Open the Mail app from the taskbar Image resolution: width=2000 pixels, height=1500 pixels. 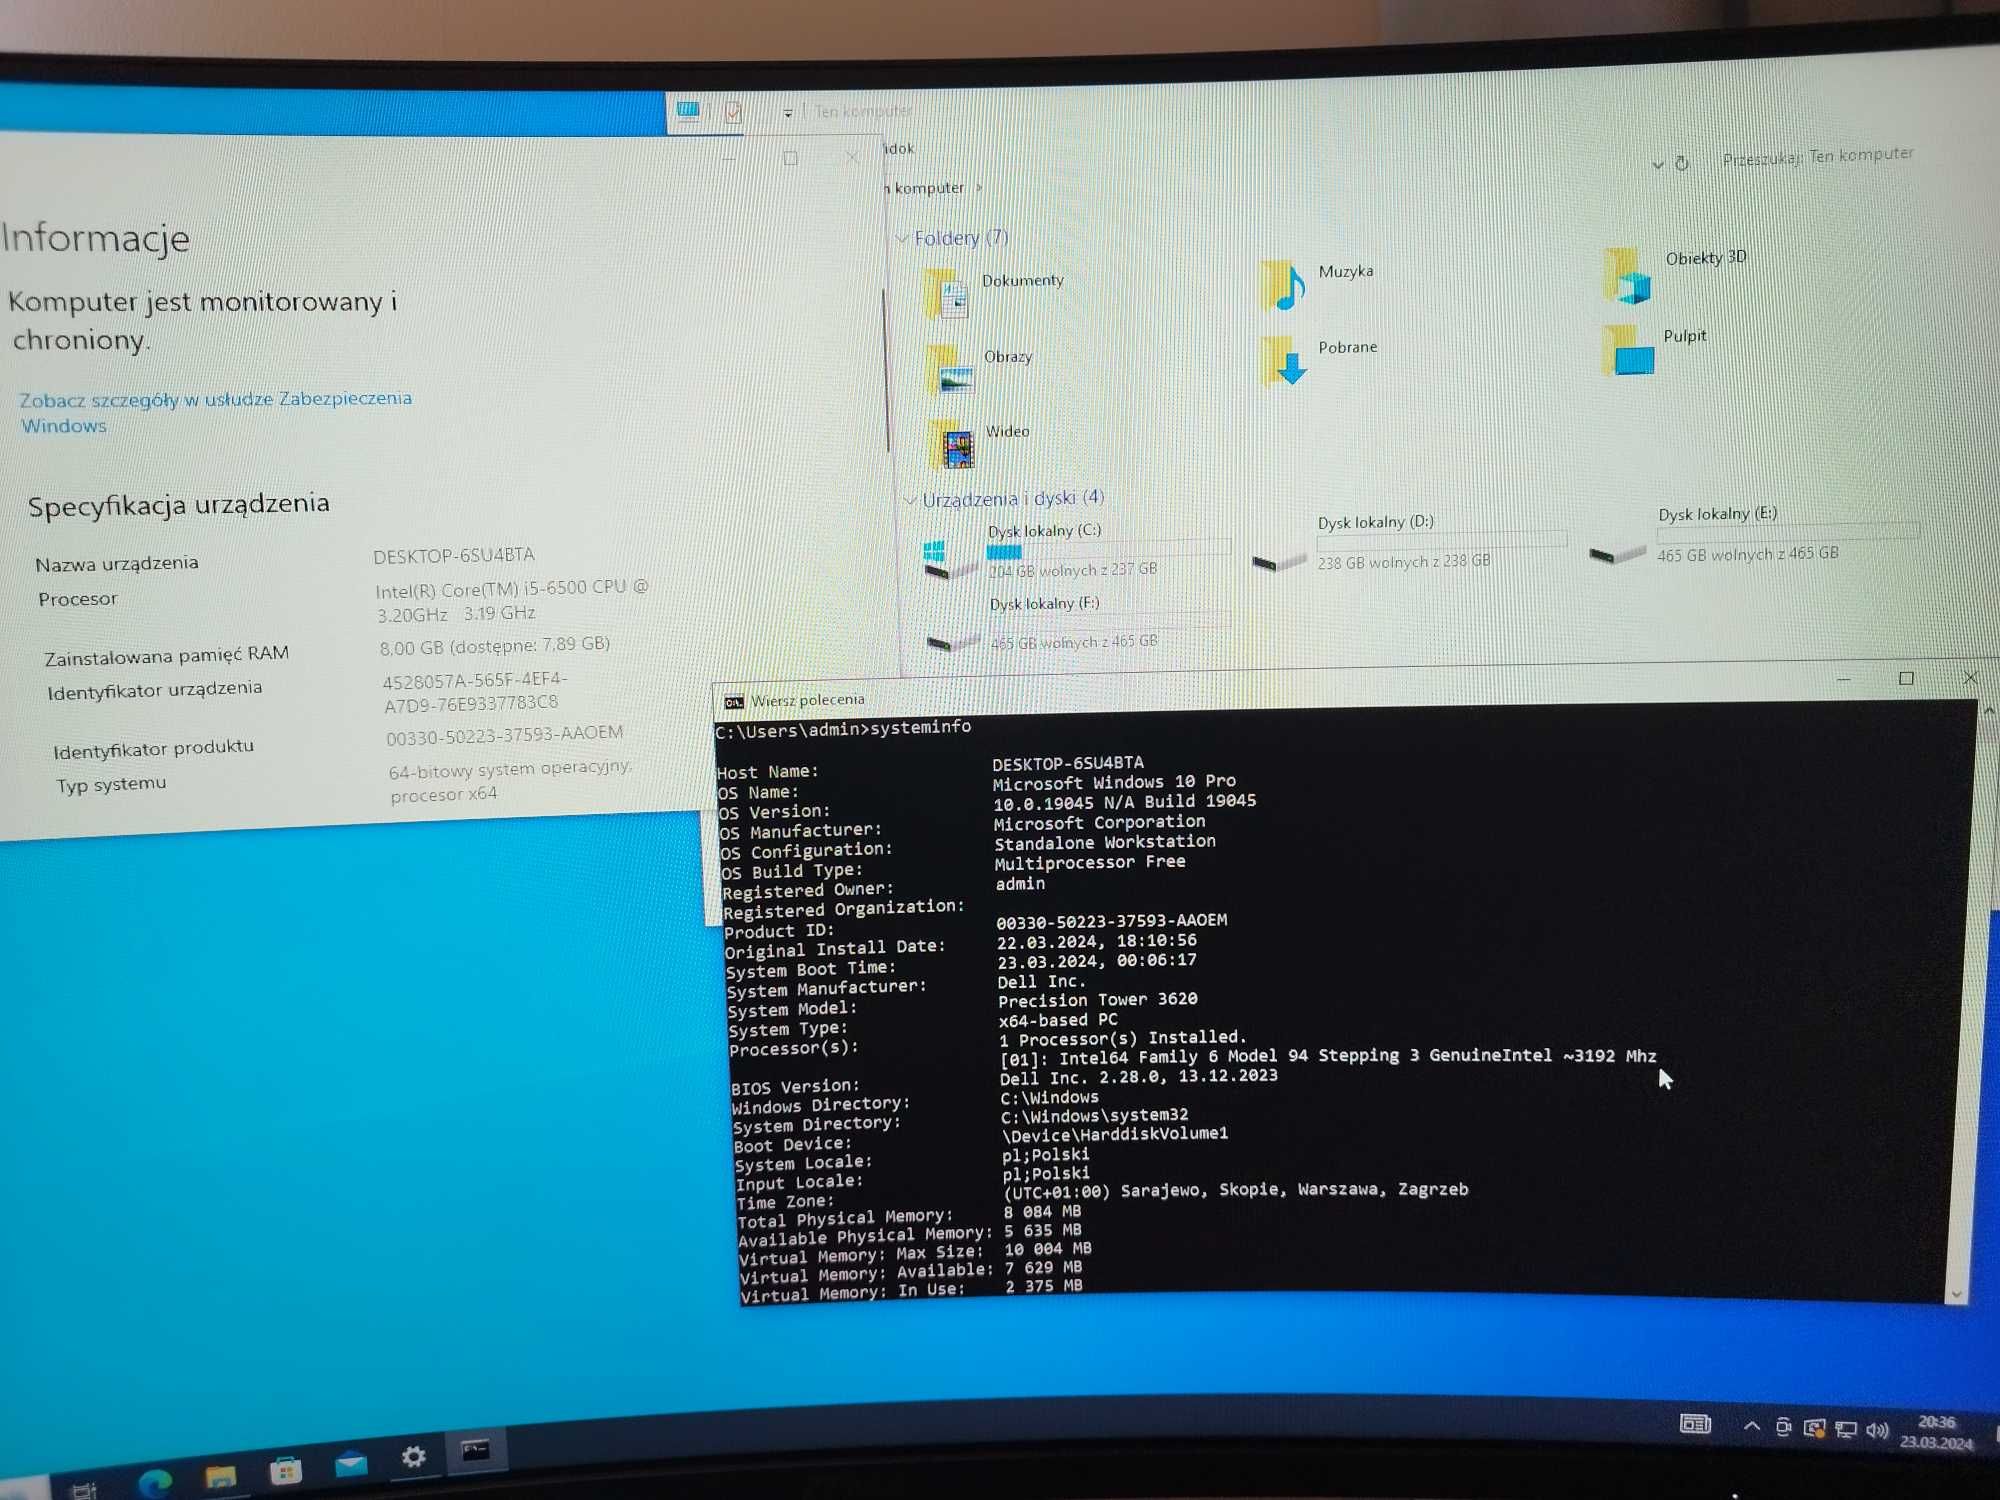(350, 1464)
